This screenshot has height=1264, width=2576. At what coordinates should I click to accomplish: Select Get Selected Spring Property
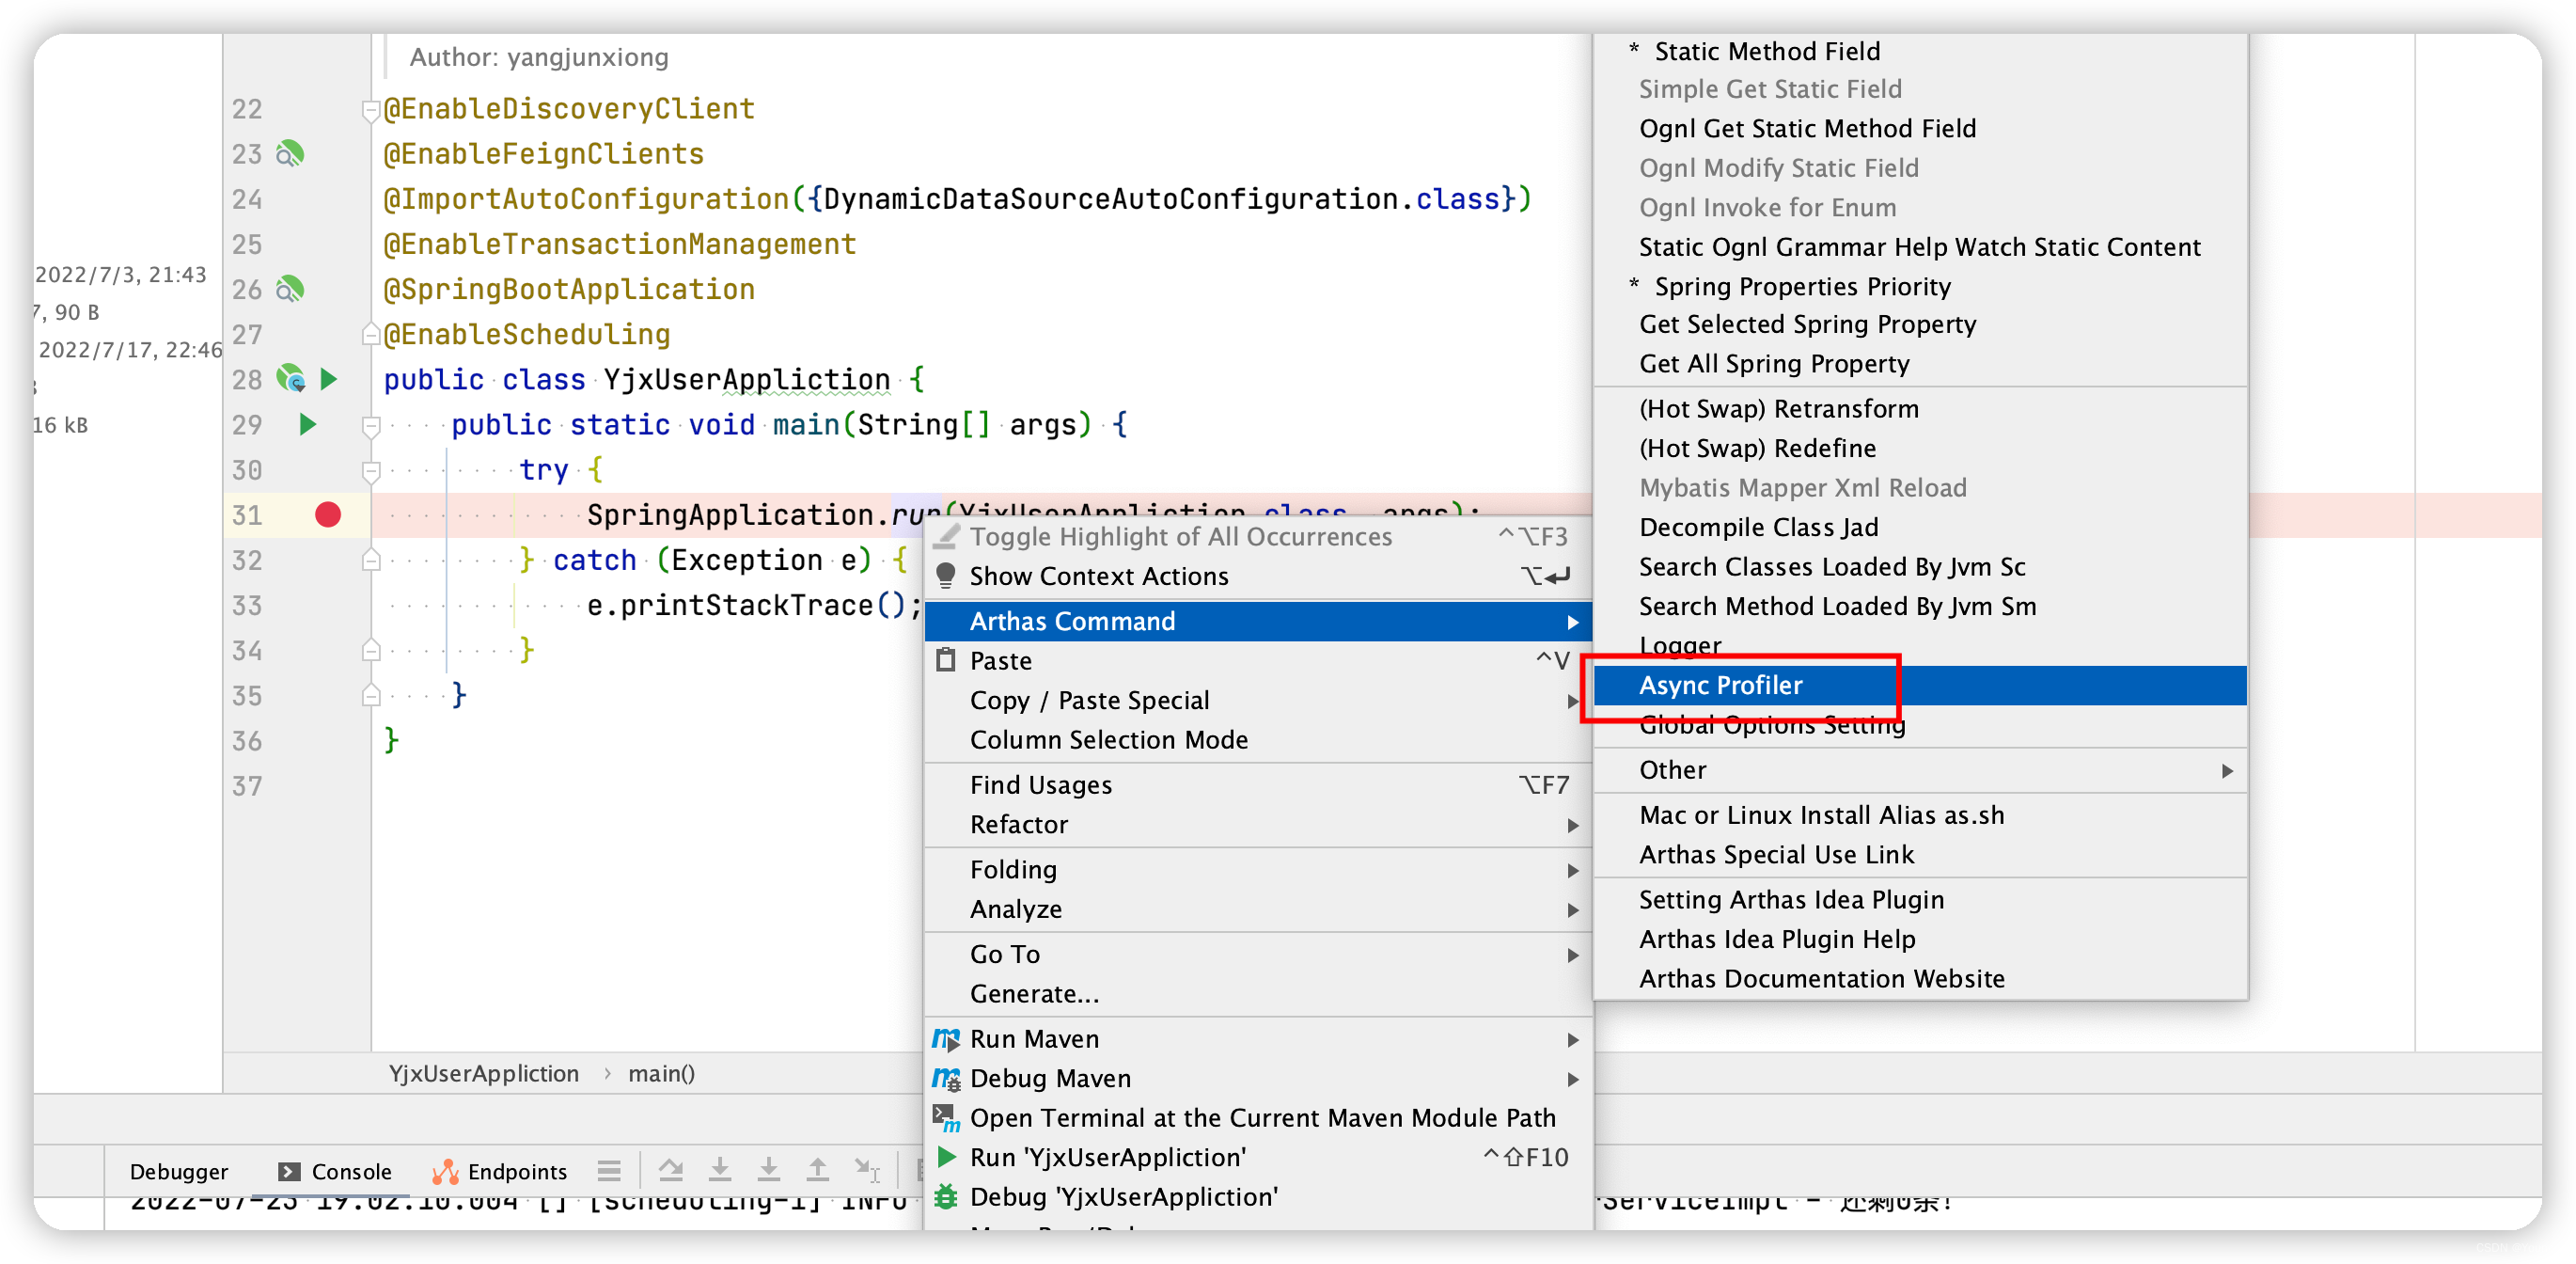tap(1920, 324)
